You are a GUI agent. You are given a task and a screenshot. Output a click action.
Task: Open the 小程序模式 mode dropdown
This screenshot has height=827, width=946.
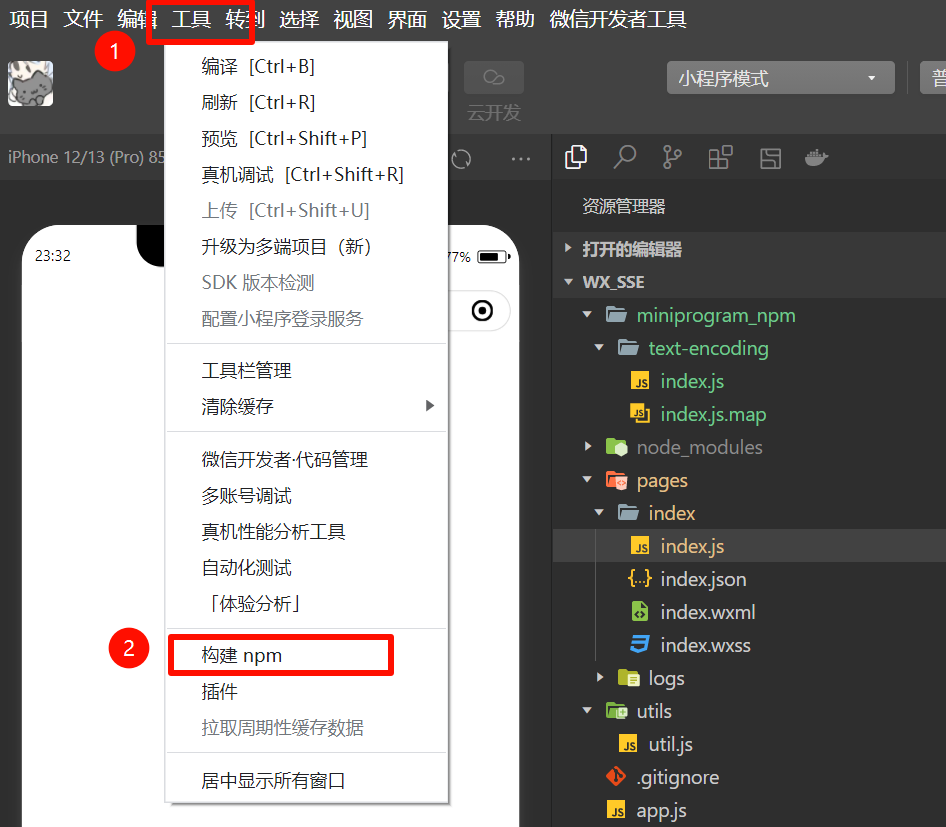pyautogui.click(x=780, y=78)
